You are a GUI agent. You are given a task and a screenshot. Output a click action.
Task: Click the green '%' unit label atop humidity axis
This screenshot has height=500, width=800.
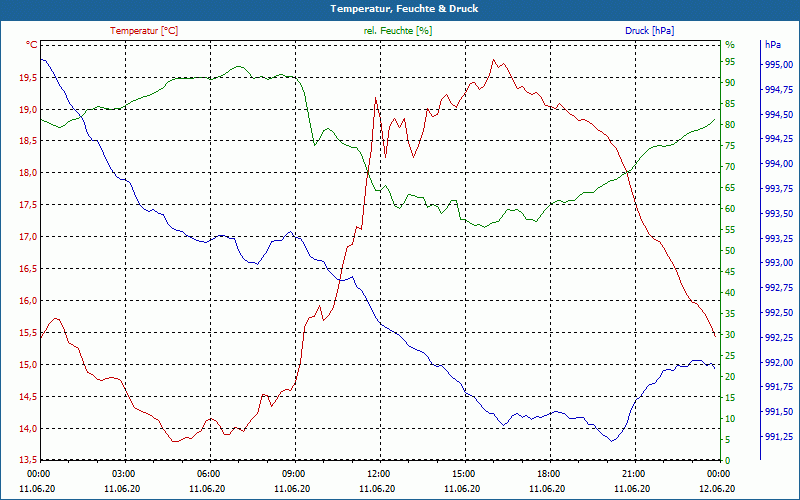pos(730,45)
